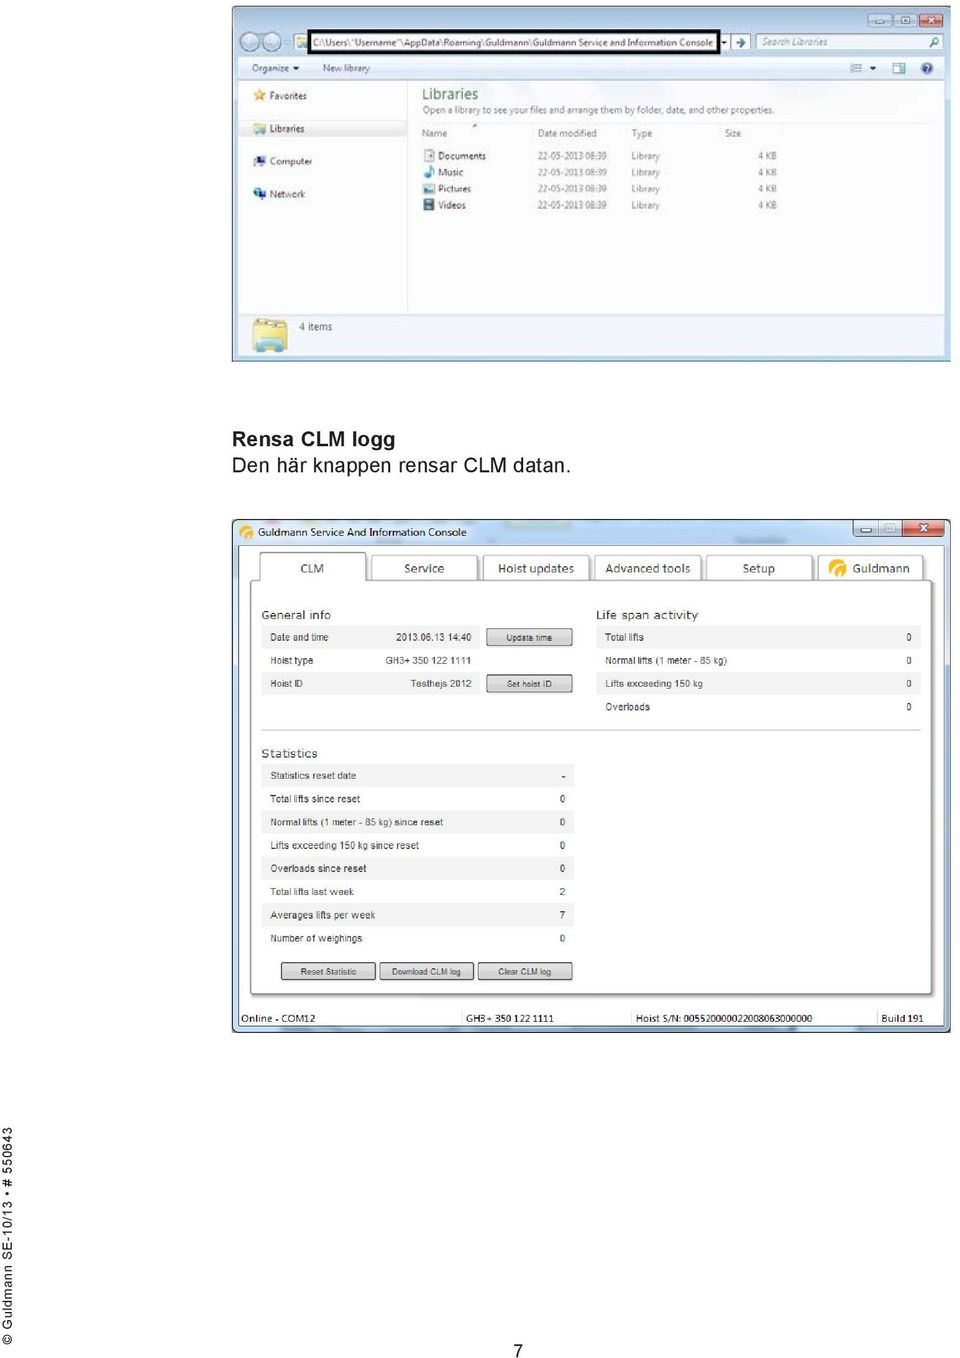This screenshot has height=1358, width=960.
Task: Click the "Lifts exceeding 150 kg" life span row
Action: (758, 684)
